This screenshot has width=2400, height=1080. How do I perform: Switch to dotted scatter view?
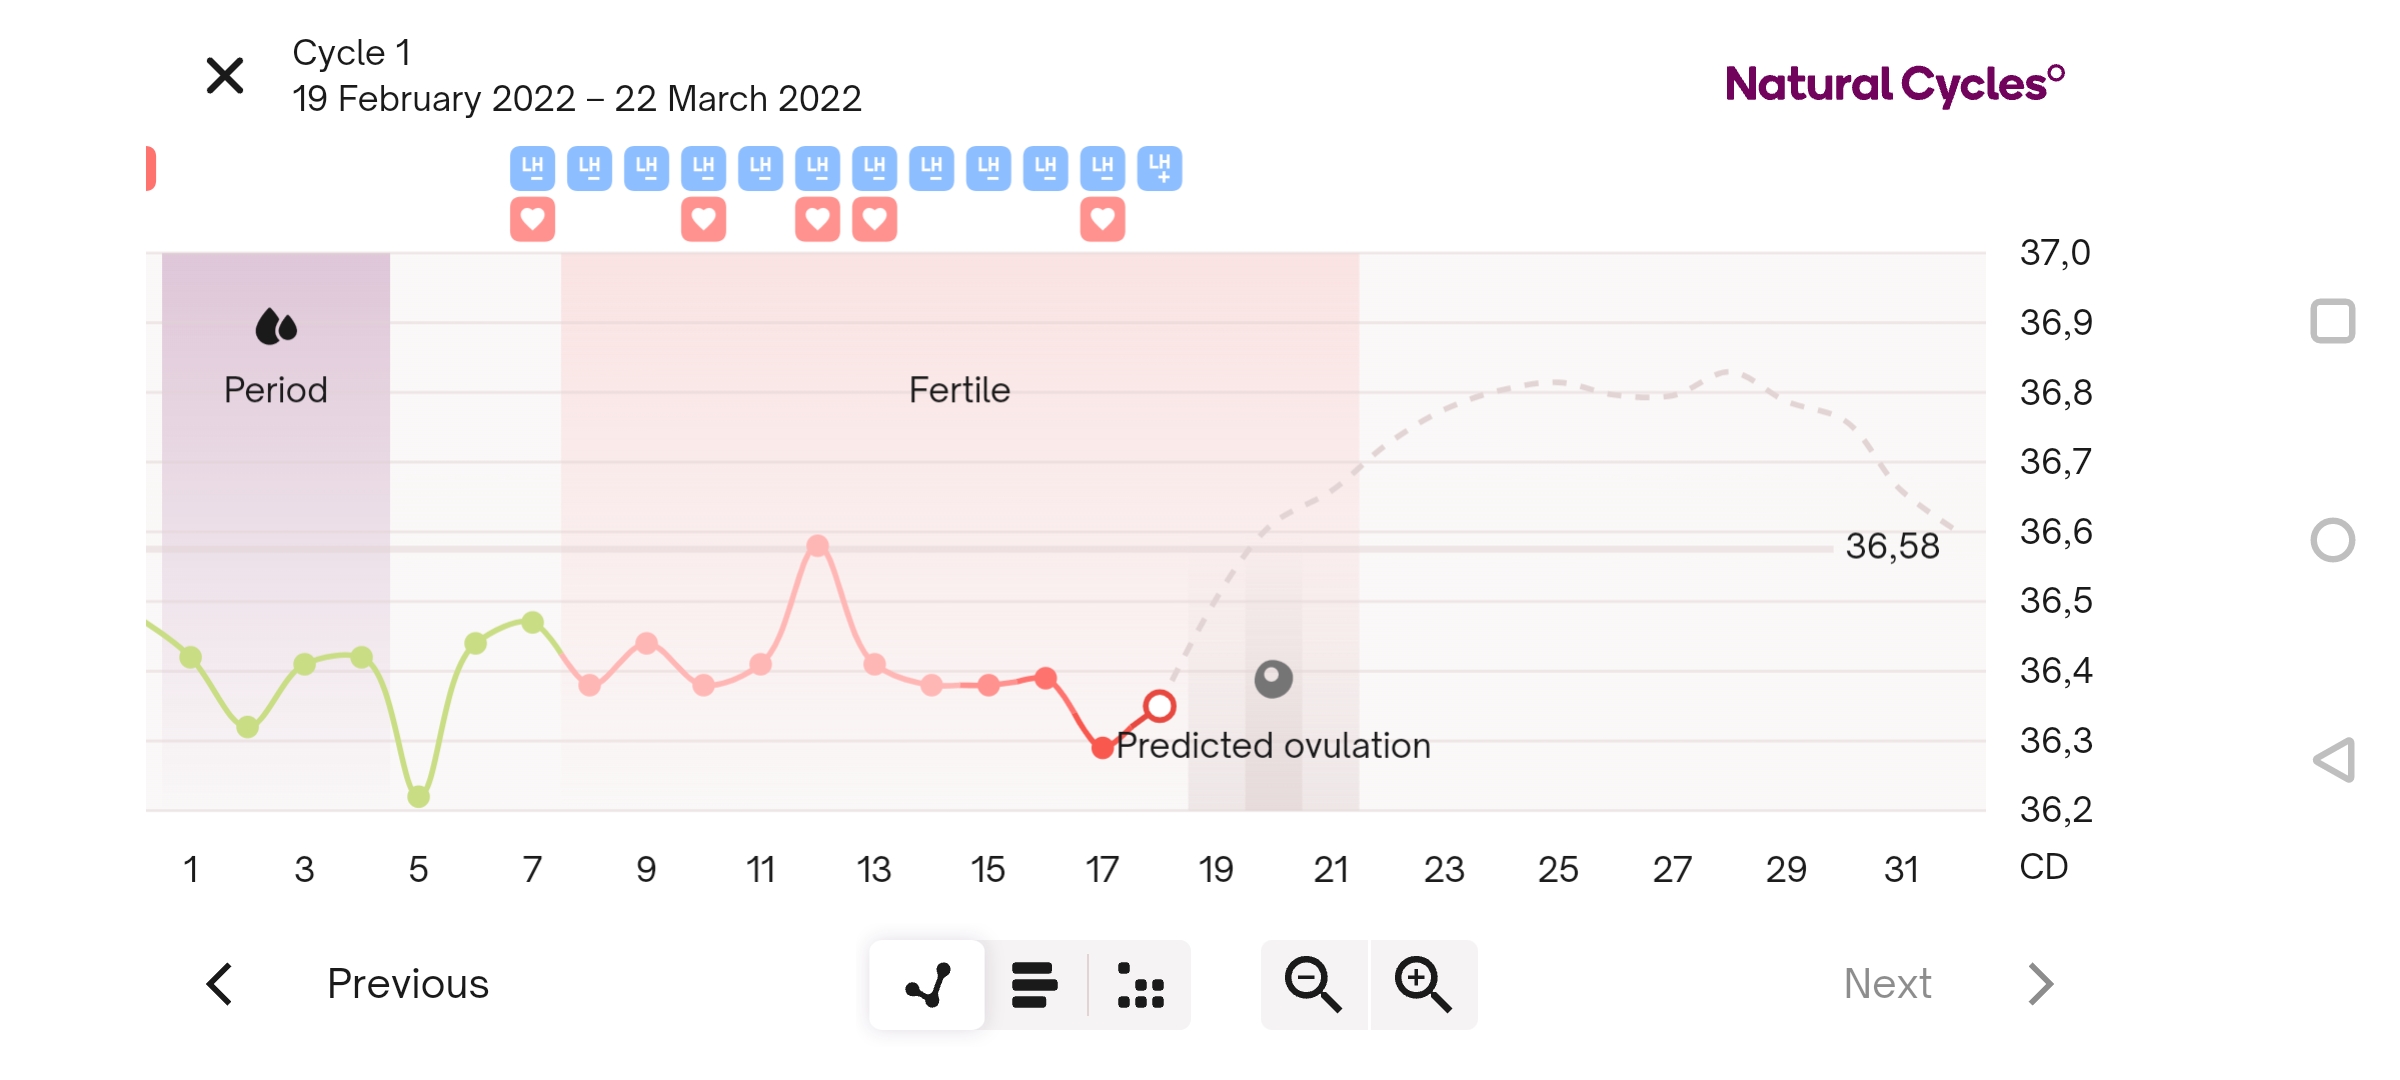[x=1140, y=985]
